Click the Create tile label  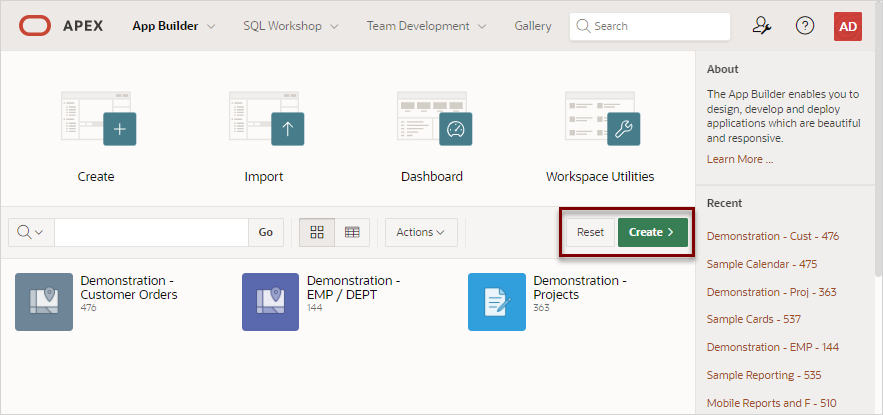coord(96,177)
